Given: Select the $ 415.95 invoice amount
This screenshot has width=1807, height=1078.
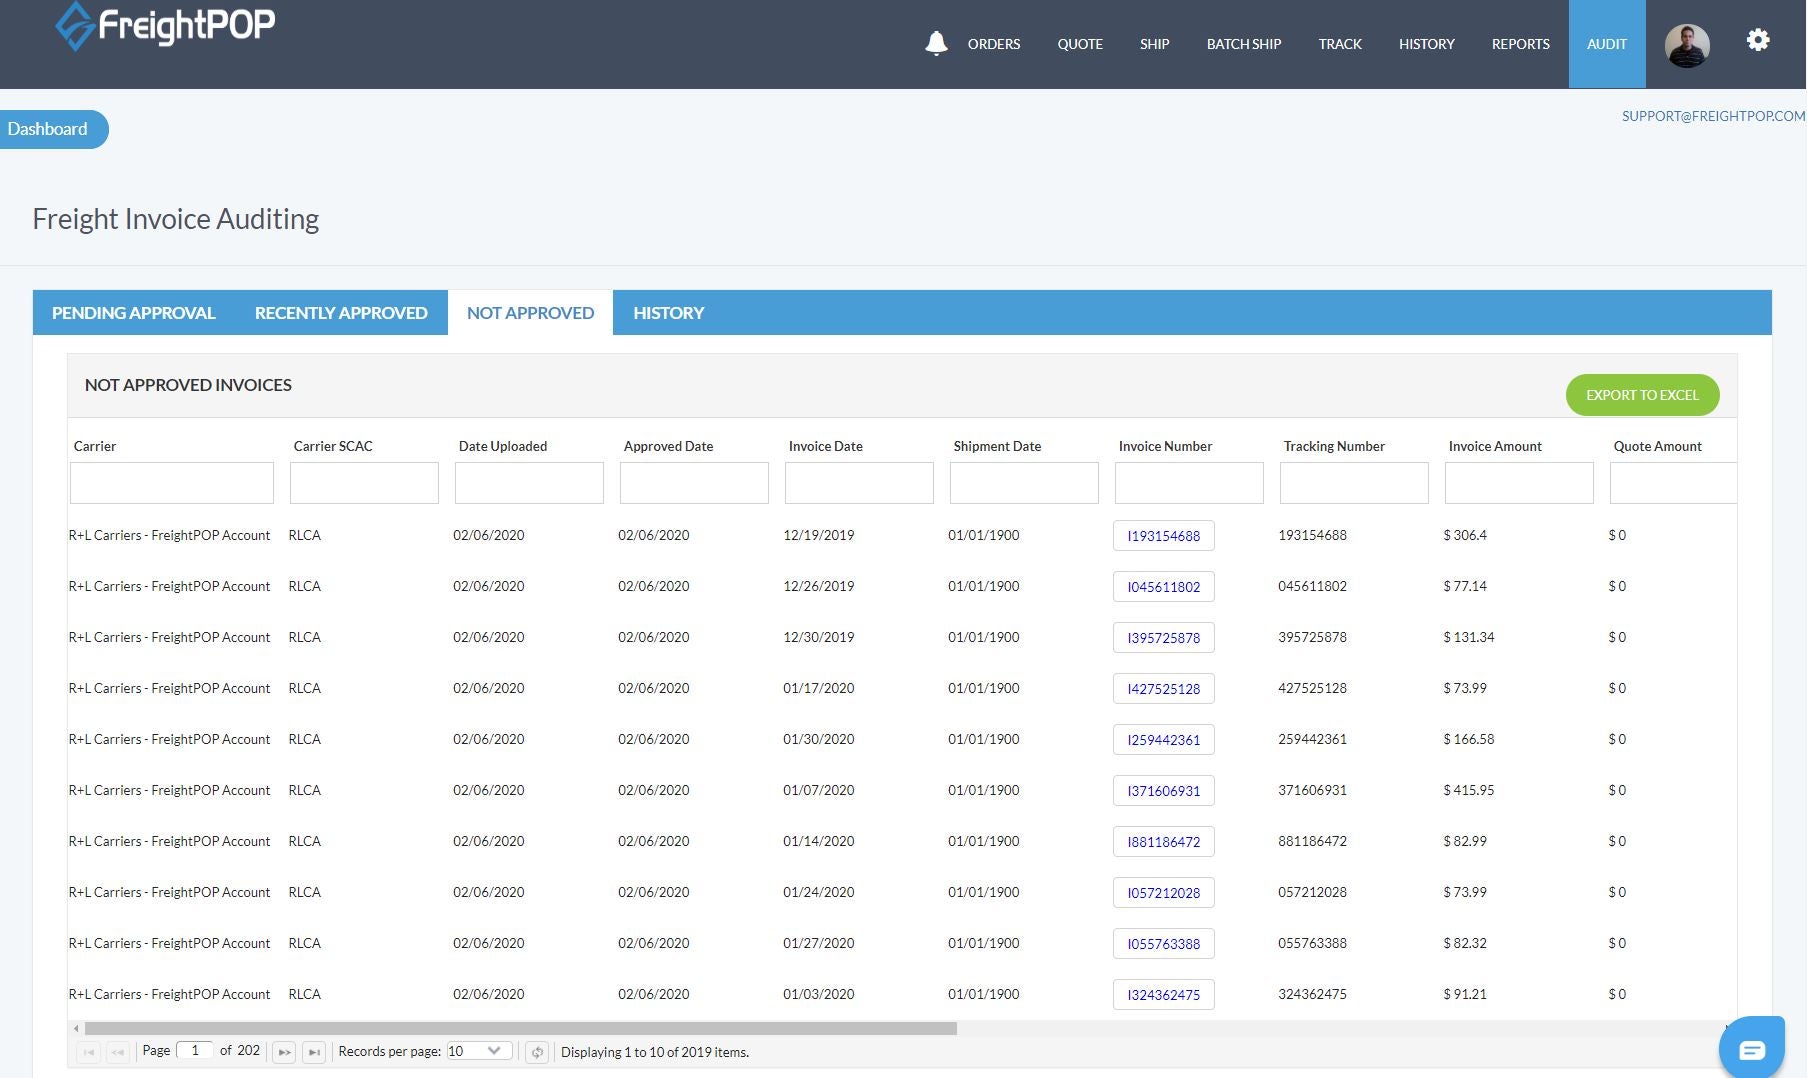Looking at the screenshot, I should click(x=1468, y=790).
